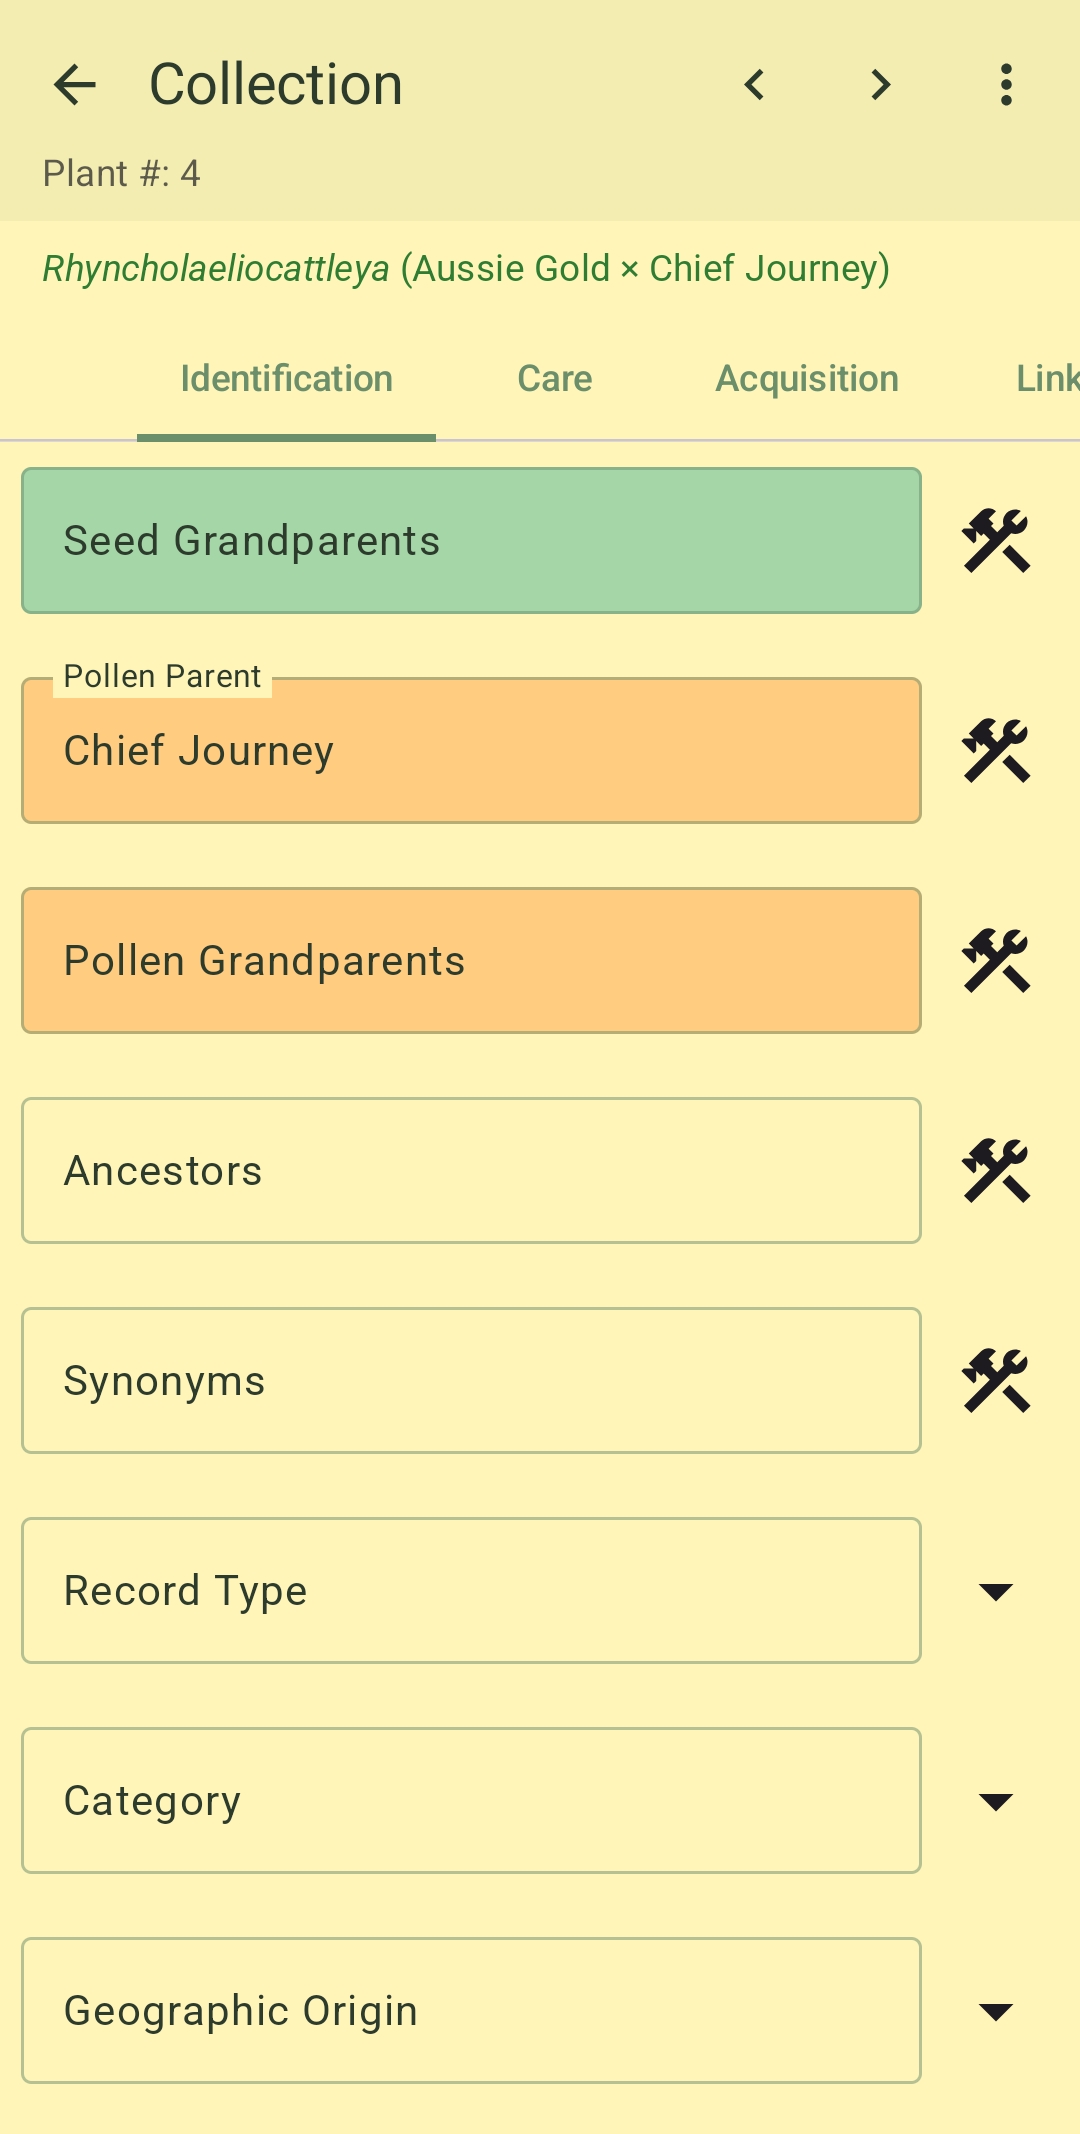Switch to the Care tab
Screen dimensions: 1080x2134
click(x=555, y=379)
